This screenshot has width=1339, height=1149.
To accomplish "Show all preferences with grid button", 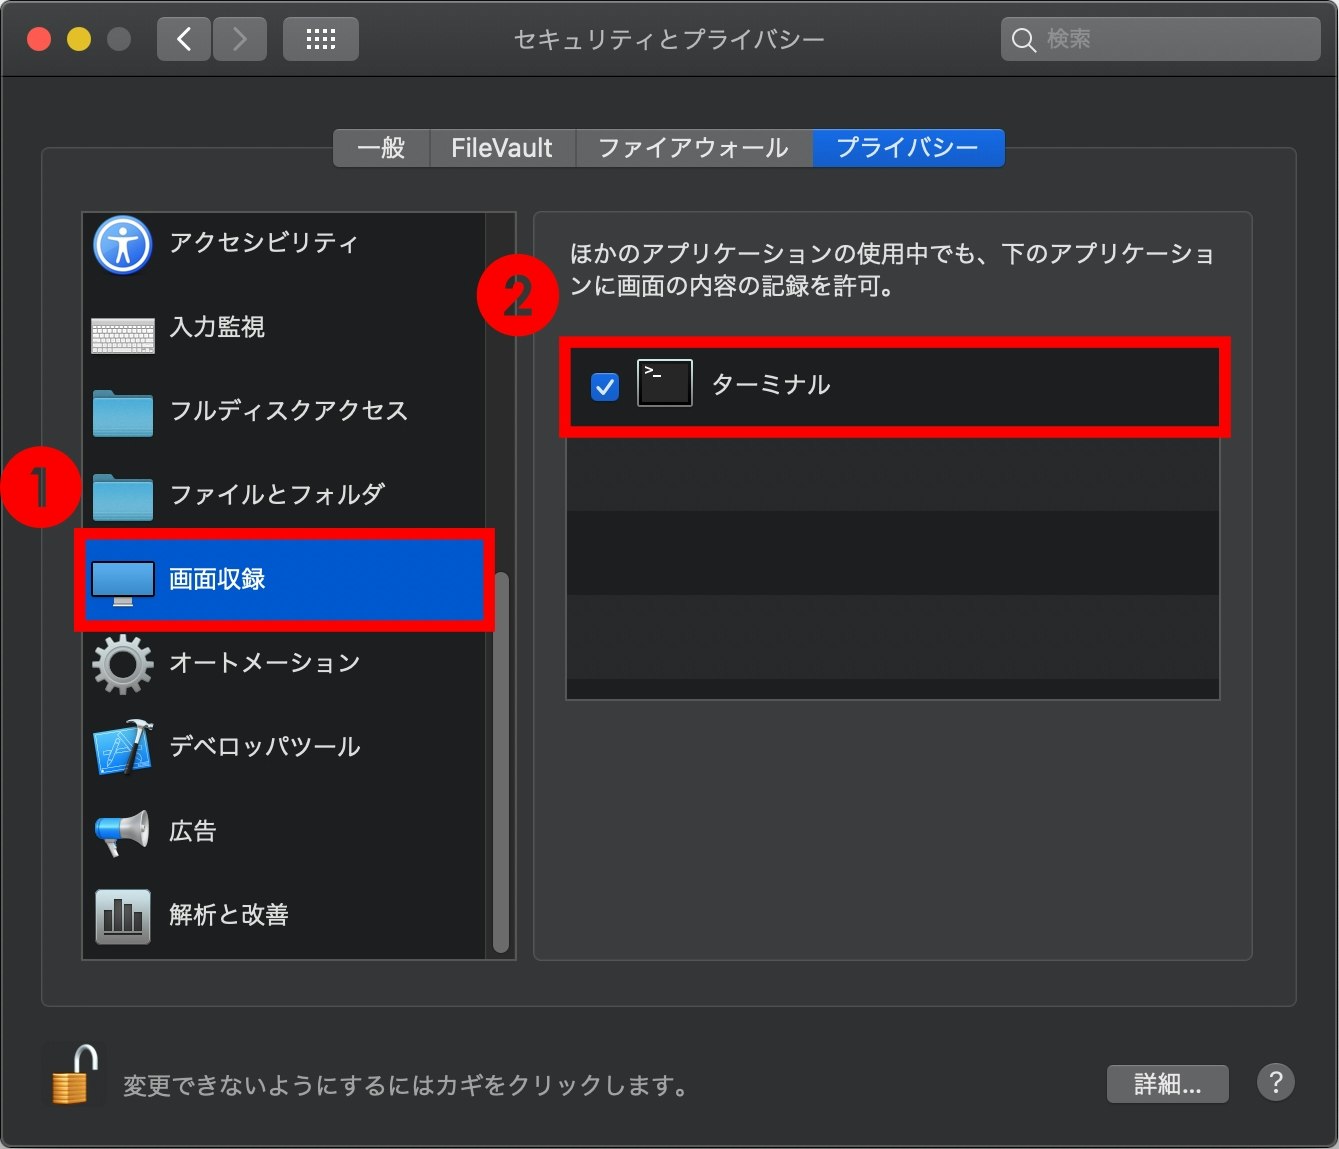I will (x=320, y=39).
